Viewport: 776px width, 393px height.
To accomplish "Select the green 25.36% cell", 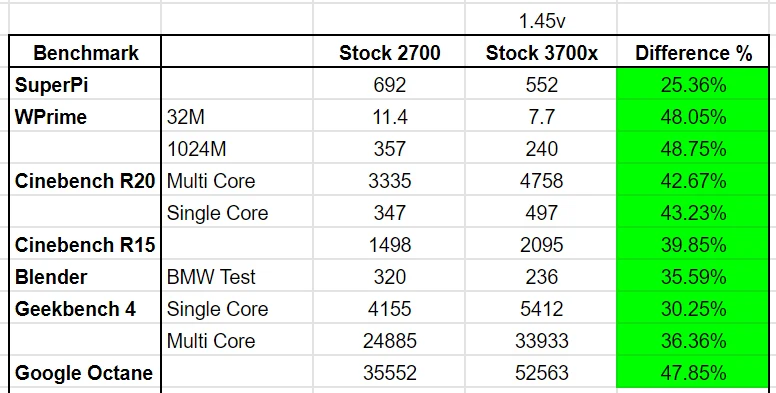I will point(693,85).
